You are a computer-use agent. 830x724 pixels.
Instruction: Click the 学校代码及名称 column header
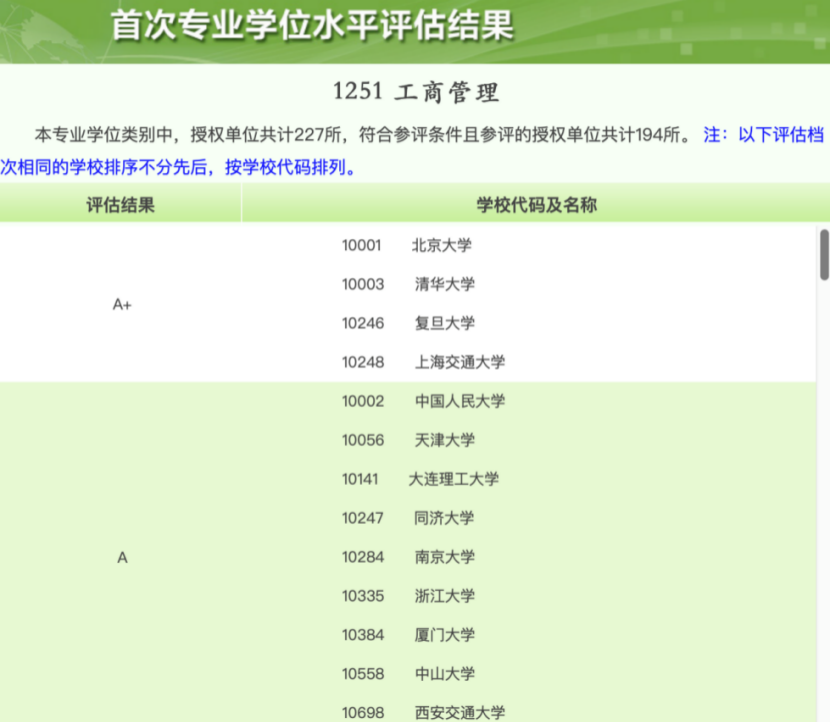pos(537,205)
